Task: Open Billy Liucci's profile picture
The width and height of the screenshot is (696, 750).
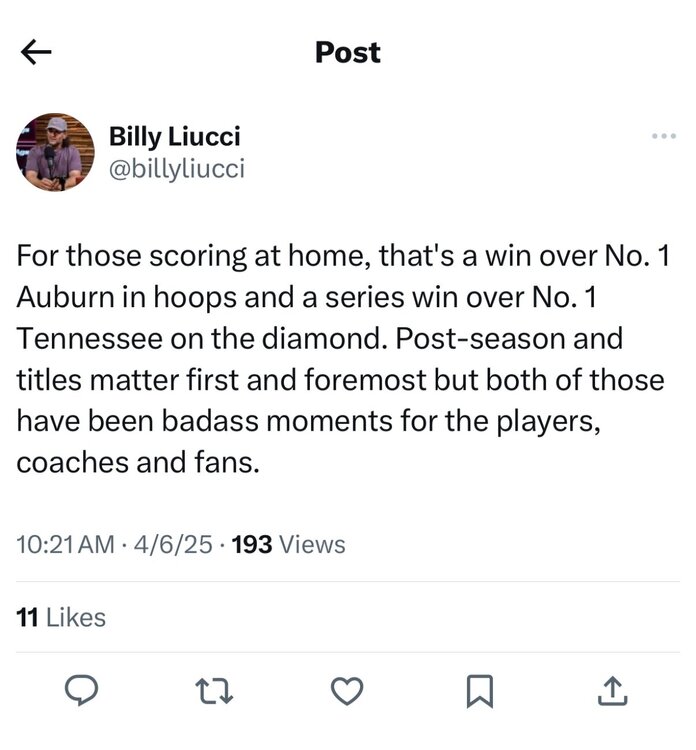Action: [x=55, y=153]
